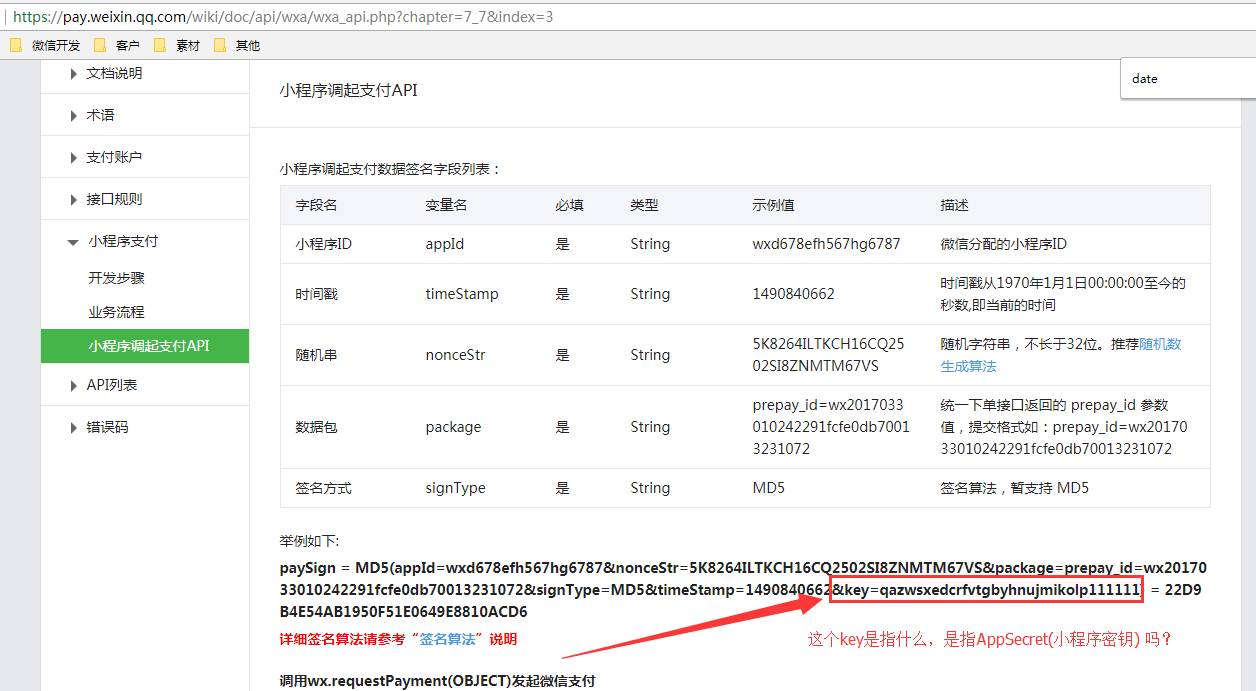Open the 开发步骤 sidebar page

tap(116, 278)
